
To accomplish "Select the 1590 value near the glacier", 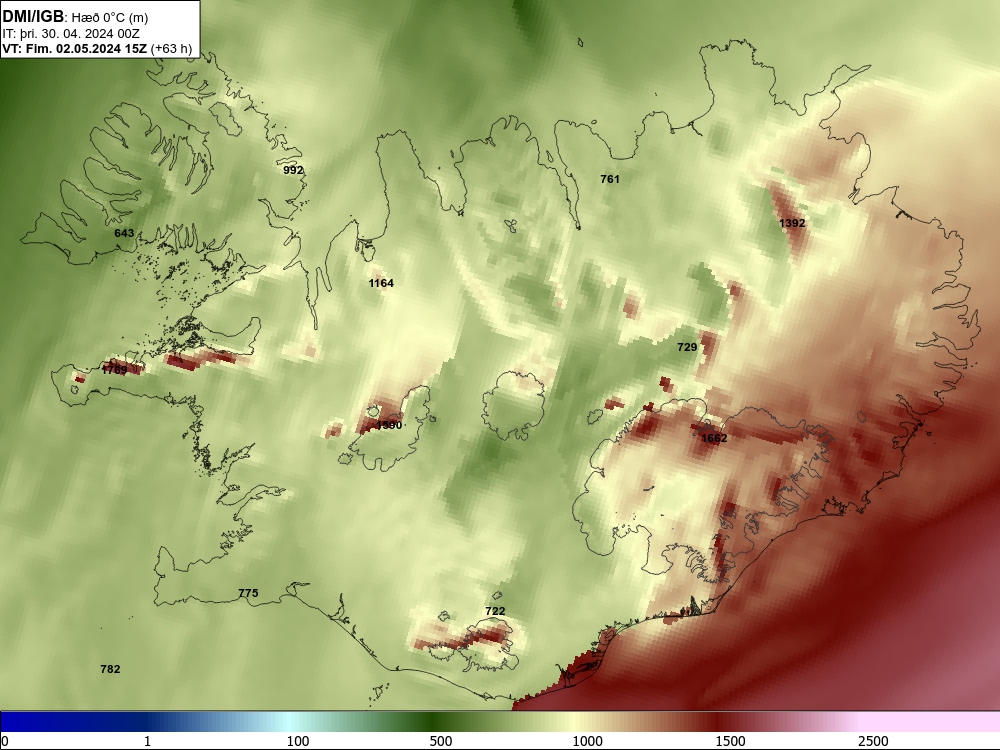I will (x=389, y=425).
